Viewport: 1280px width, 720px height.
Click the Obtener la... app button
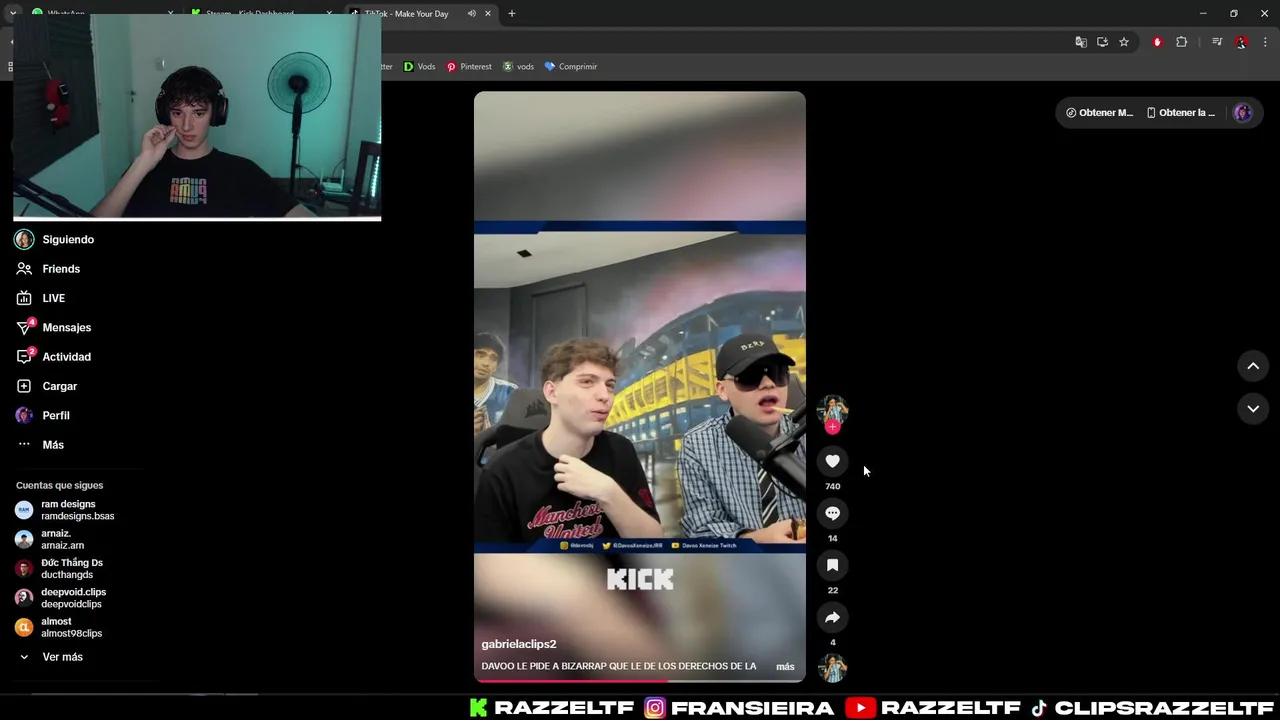[1181, 113]
